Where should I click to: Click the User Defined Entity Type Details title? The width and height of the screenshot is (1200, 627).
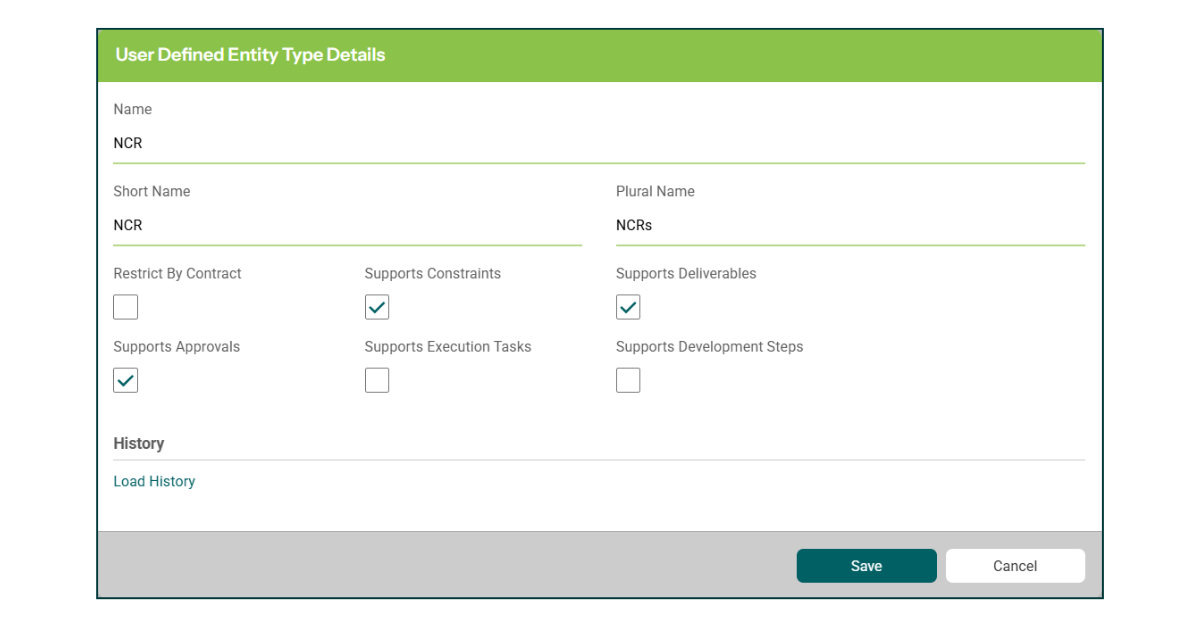(x=250, y=55)
